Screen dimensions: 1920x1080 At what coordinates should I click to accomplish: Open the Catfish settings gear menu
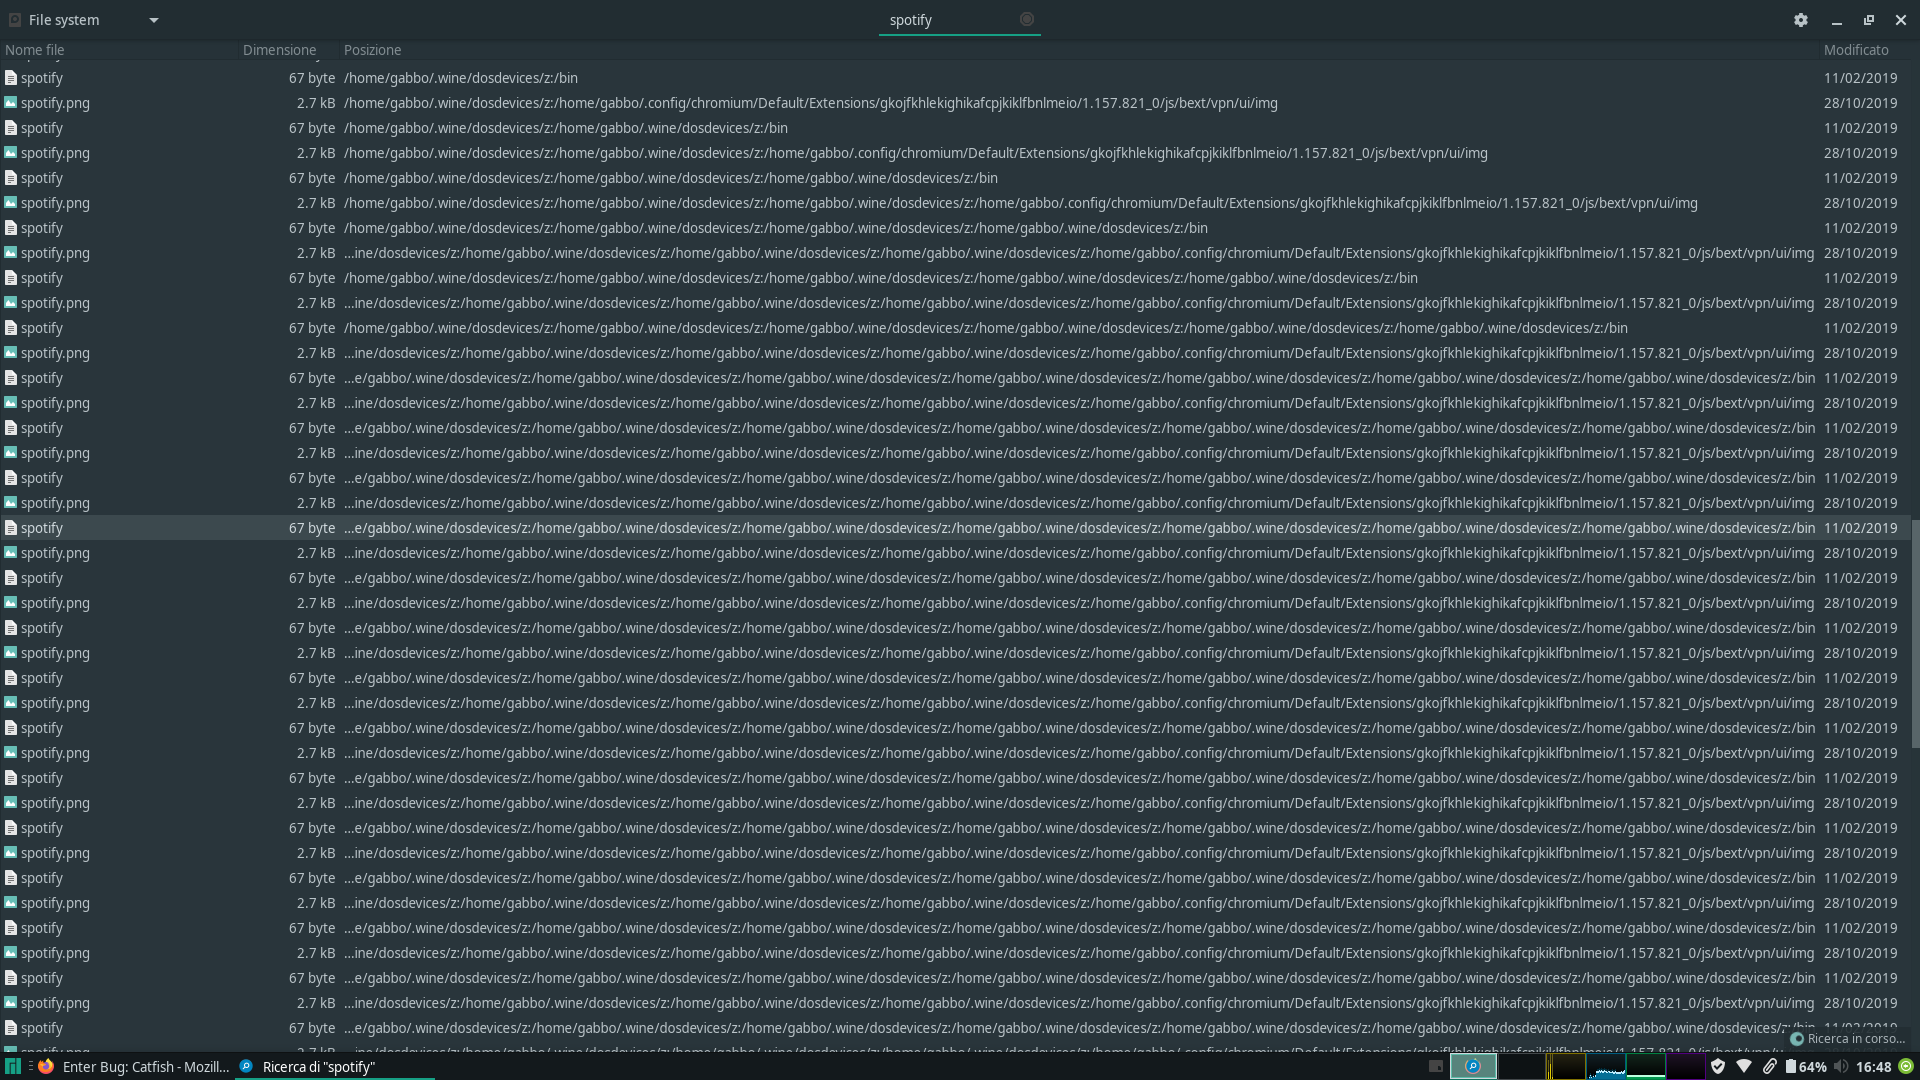(1801, 20)
